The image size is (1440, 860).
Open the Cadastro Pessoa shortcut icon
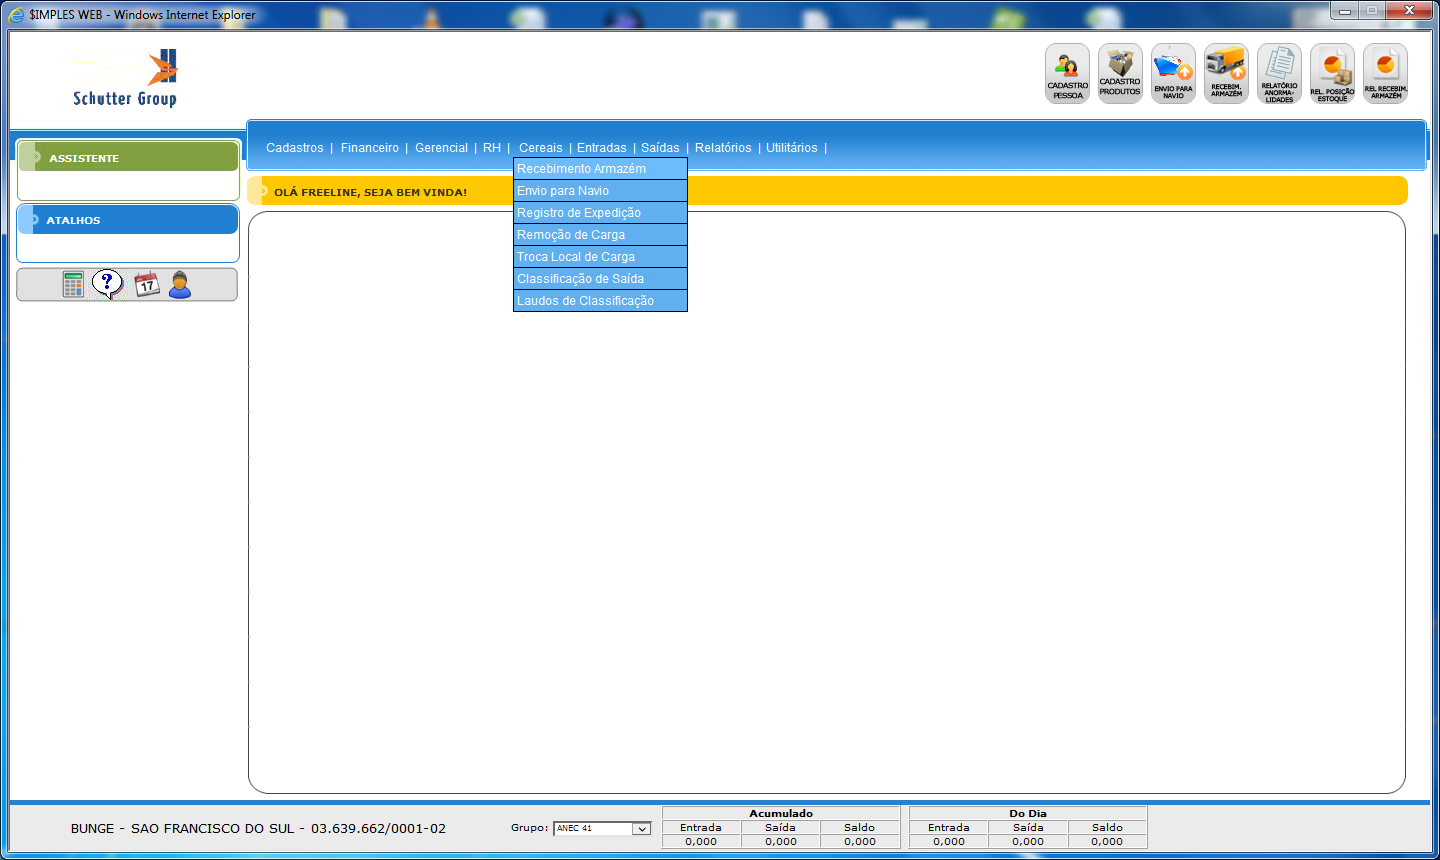click(x=1067, y=73)
